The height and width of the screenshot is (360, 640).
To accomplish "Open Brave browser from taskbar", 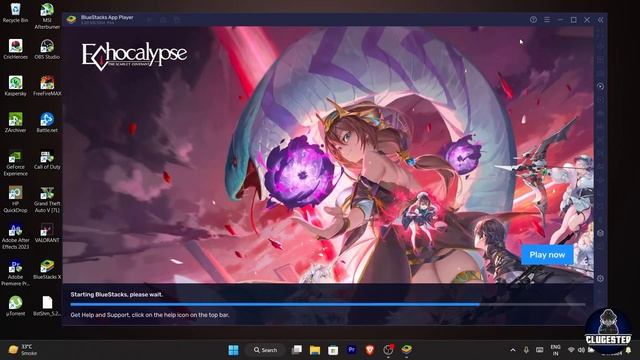I will point(370,350).
